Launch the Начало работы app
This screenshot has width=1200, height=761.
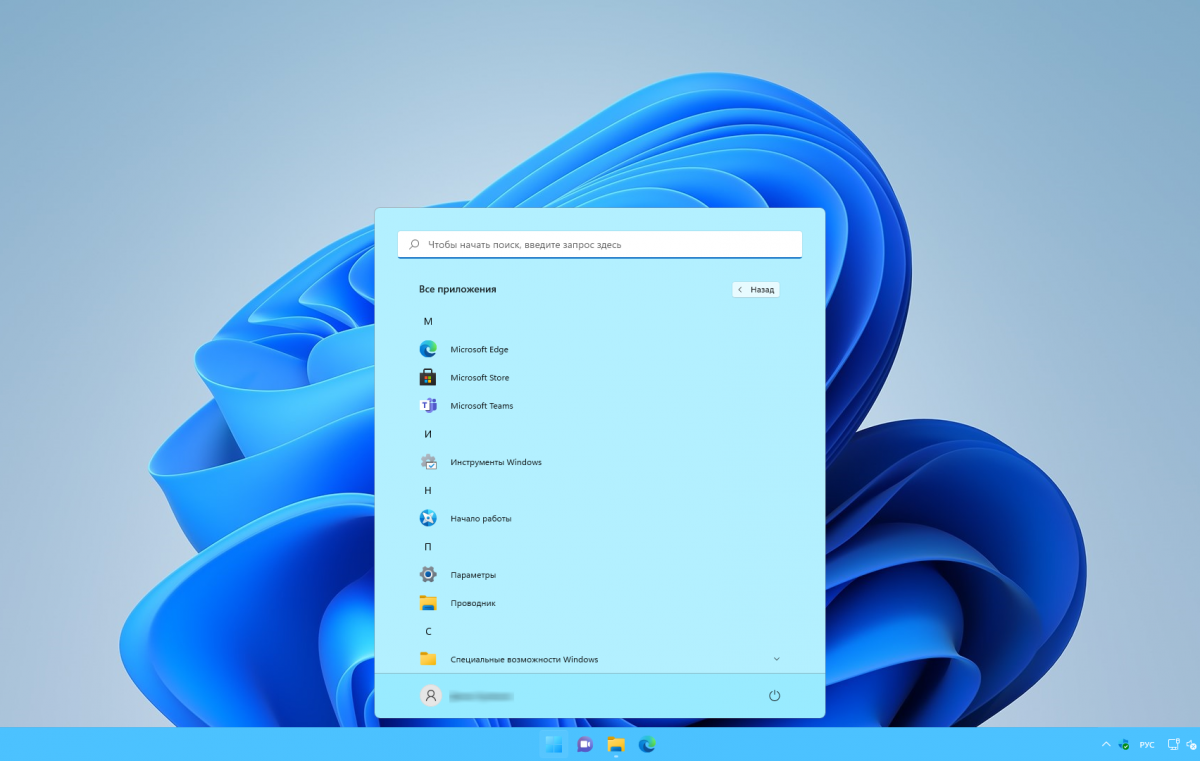coord(480,519)
